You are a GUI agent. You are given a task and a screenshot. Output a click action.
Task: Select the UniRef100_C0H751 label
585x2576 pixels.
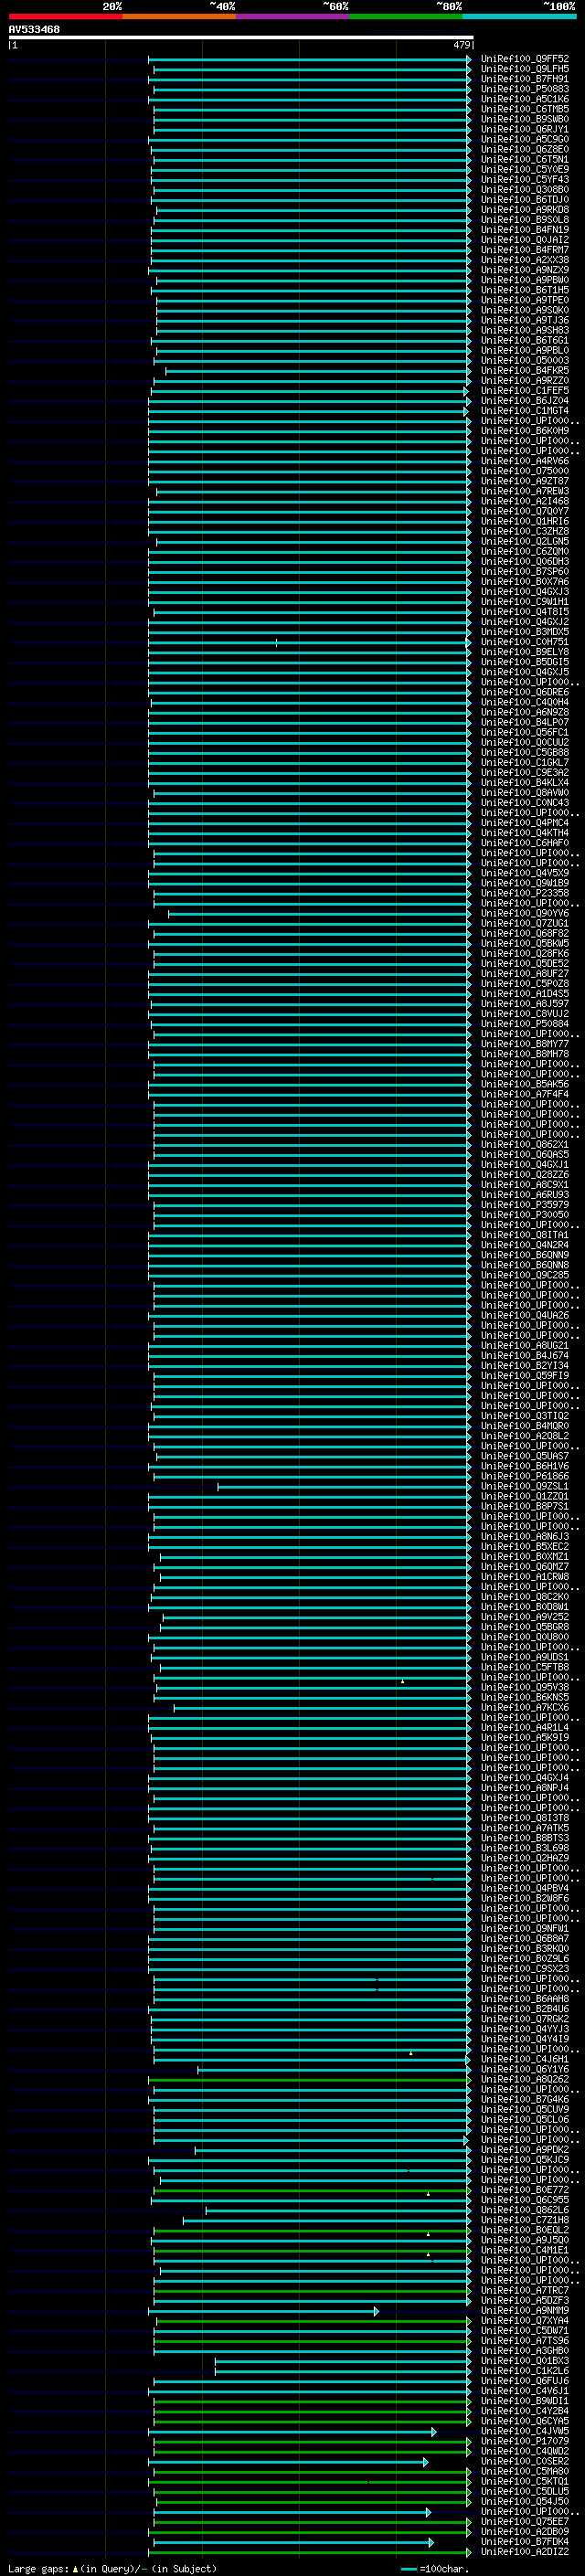[x=525, y=642]
